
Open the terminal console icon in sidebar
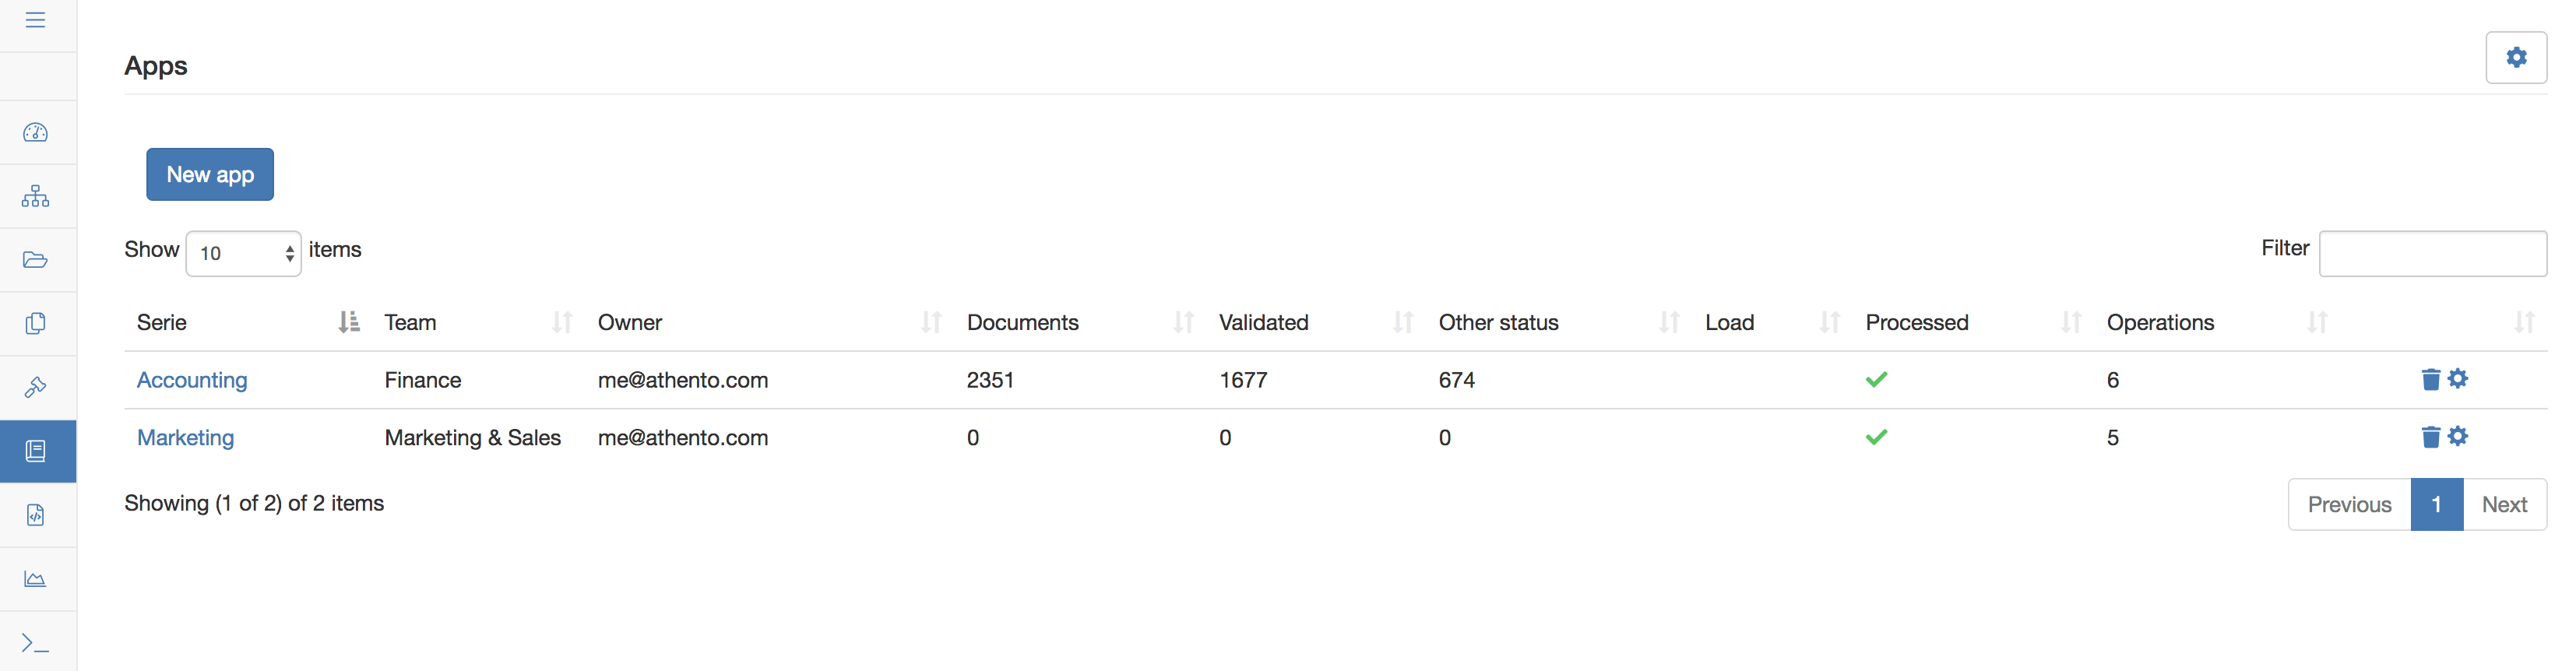pos(36,643)
